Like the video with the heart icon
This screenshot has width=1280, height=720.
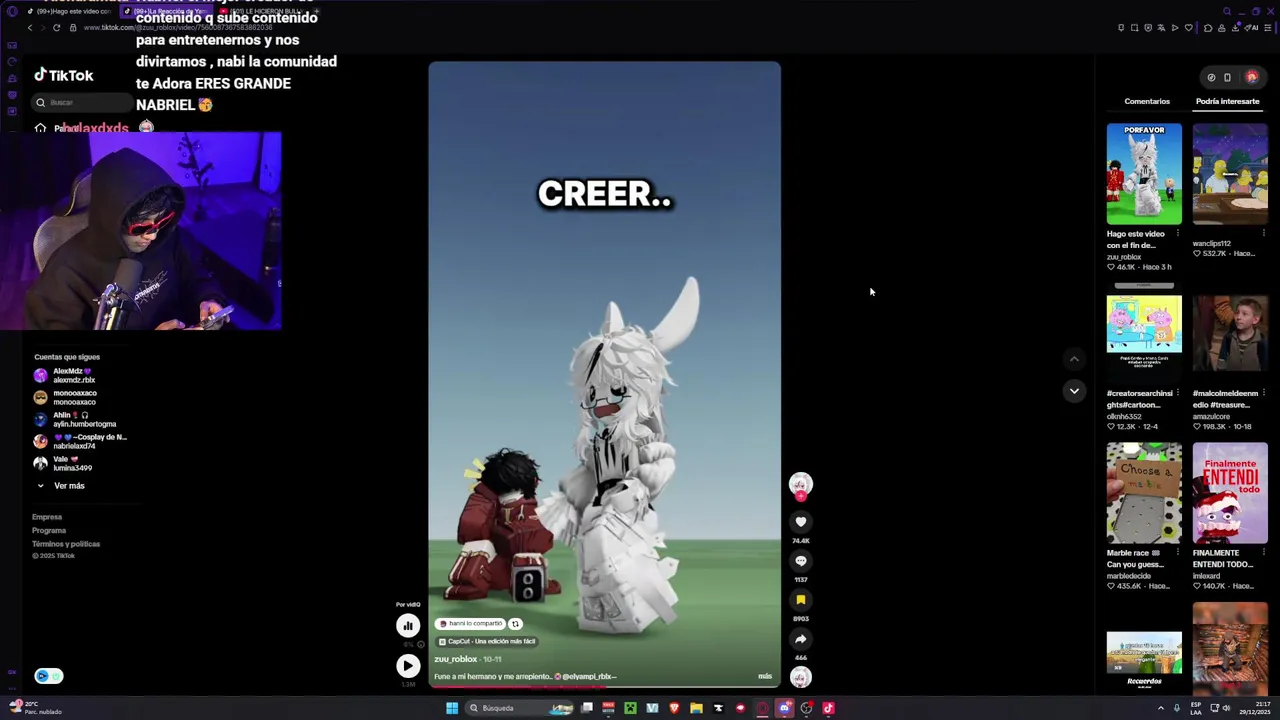pos(800,522)
